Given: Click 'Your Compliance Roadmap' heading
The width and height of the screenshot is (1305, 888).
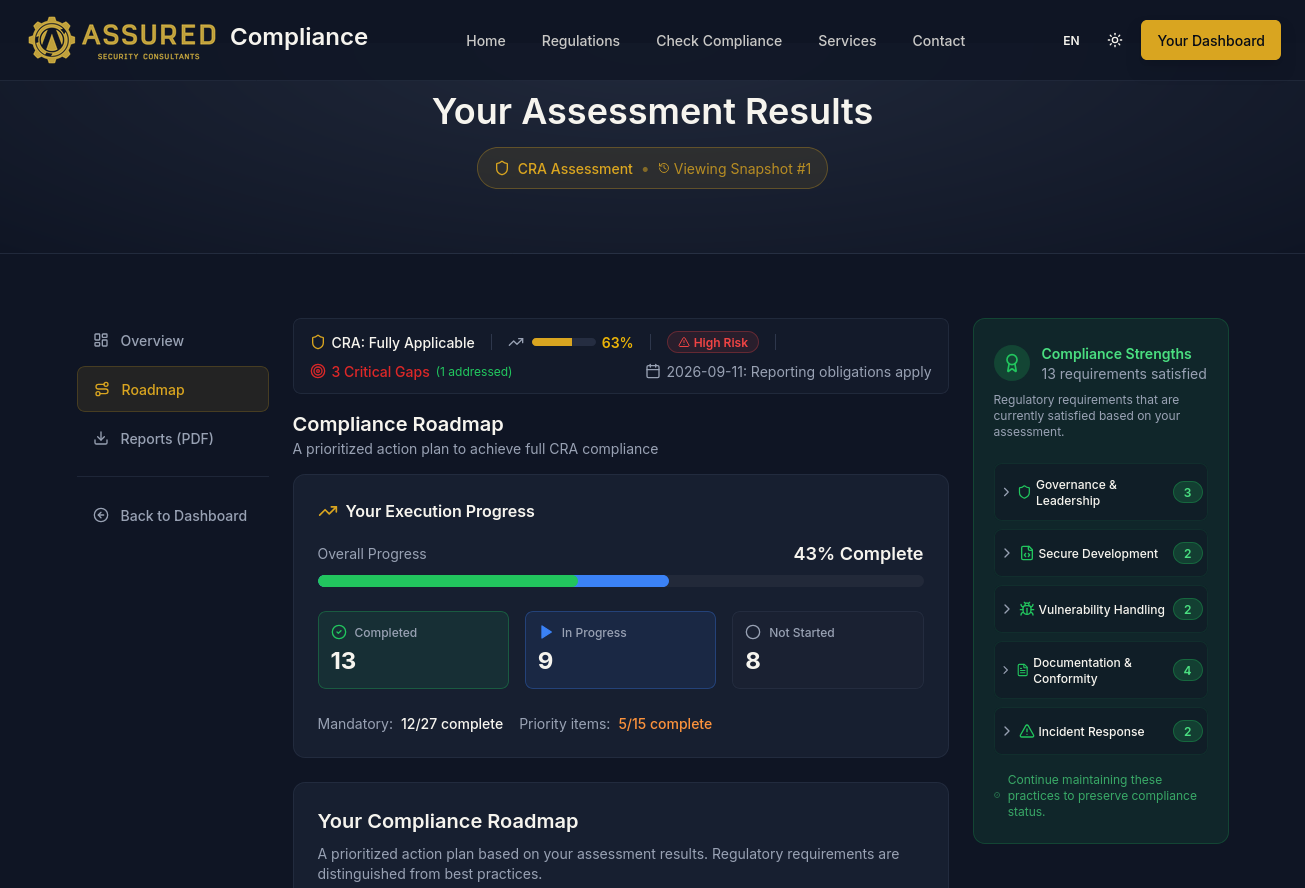Looking at the screenshot, I should (x=448, y=821).
